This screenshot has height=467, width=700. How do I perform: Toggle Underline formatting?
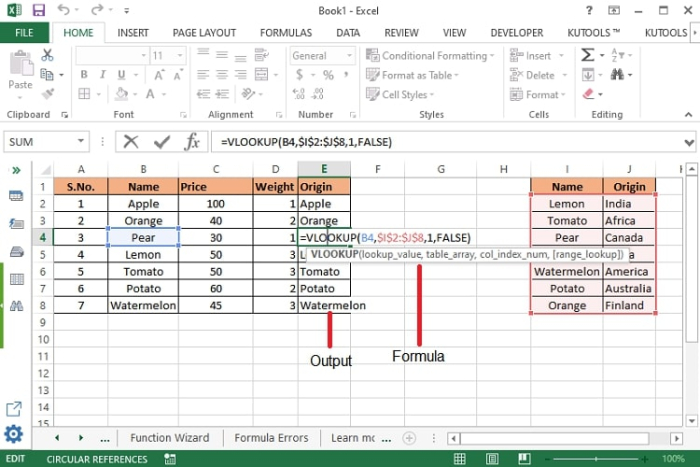(x=121, y=75)
